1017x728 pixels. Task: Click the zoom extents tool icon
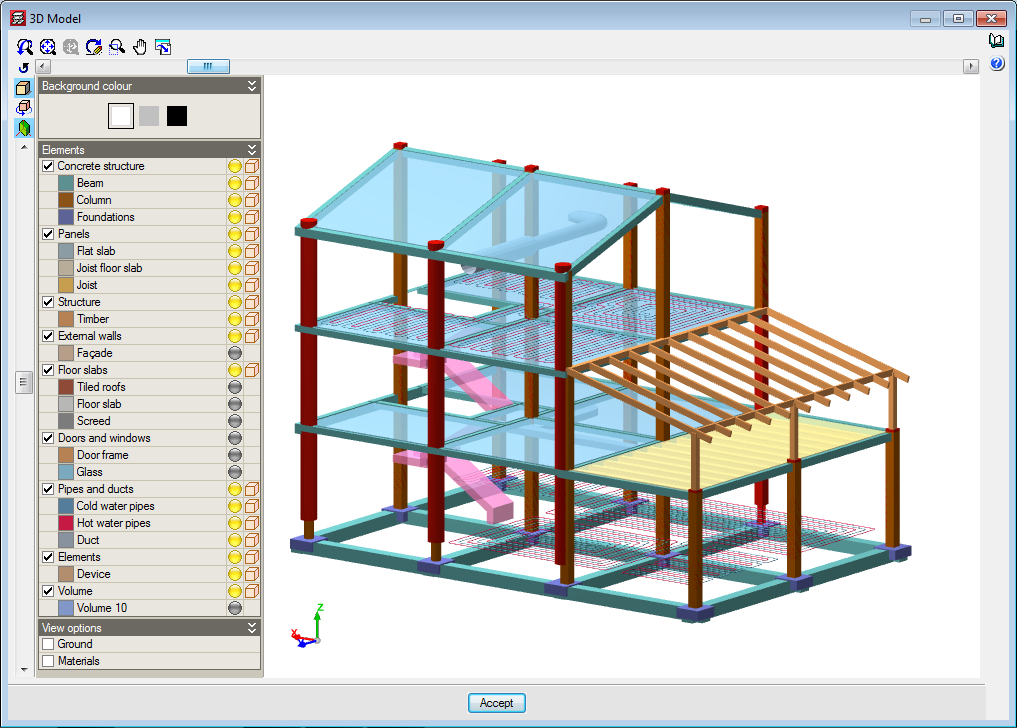(48, 46)
